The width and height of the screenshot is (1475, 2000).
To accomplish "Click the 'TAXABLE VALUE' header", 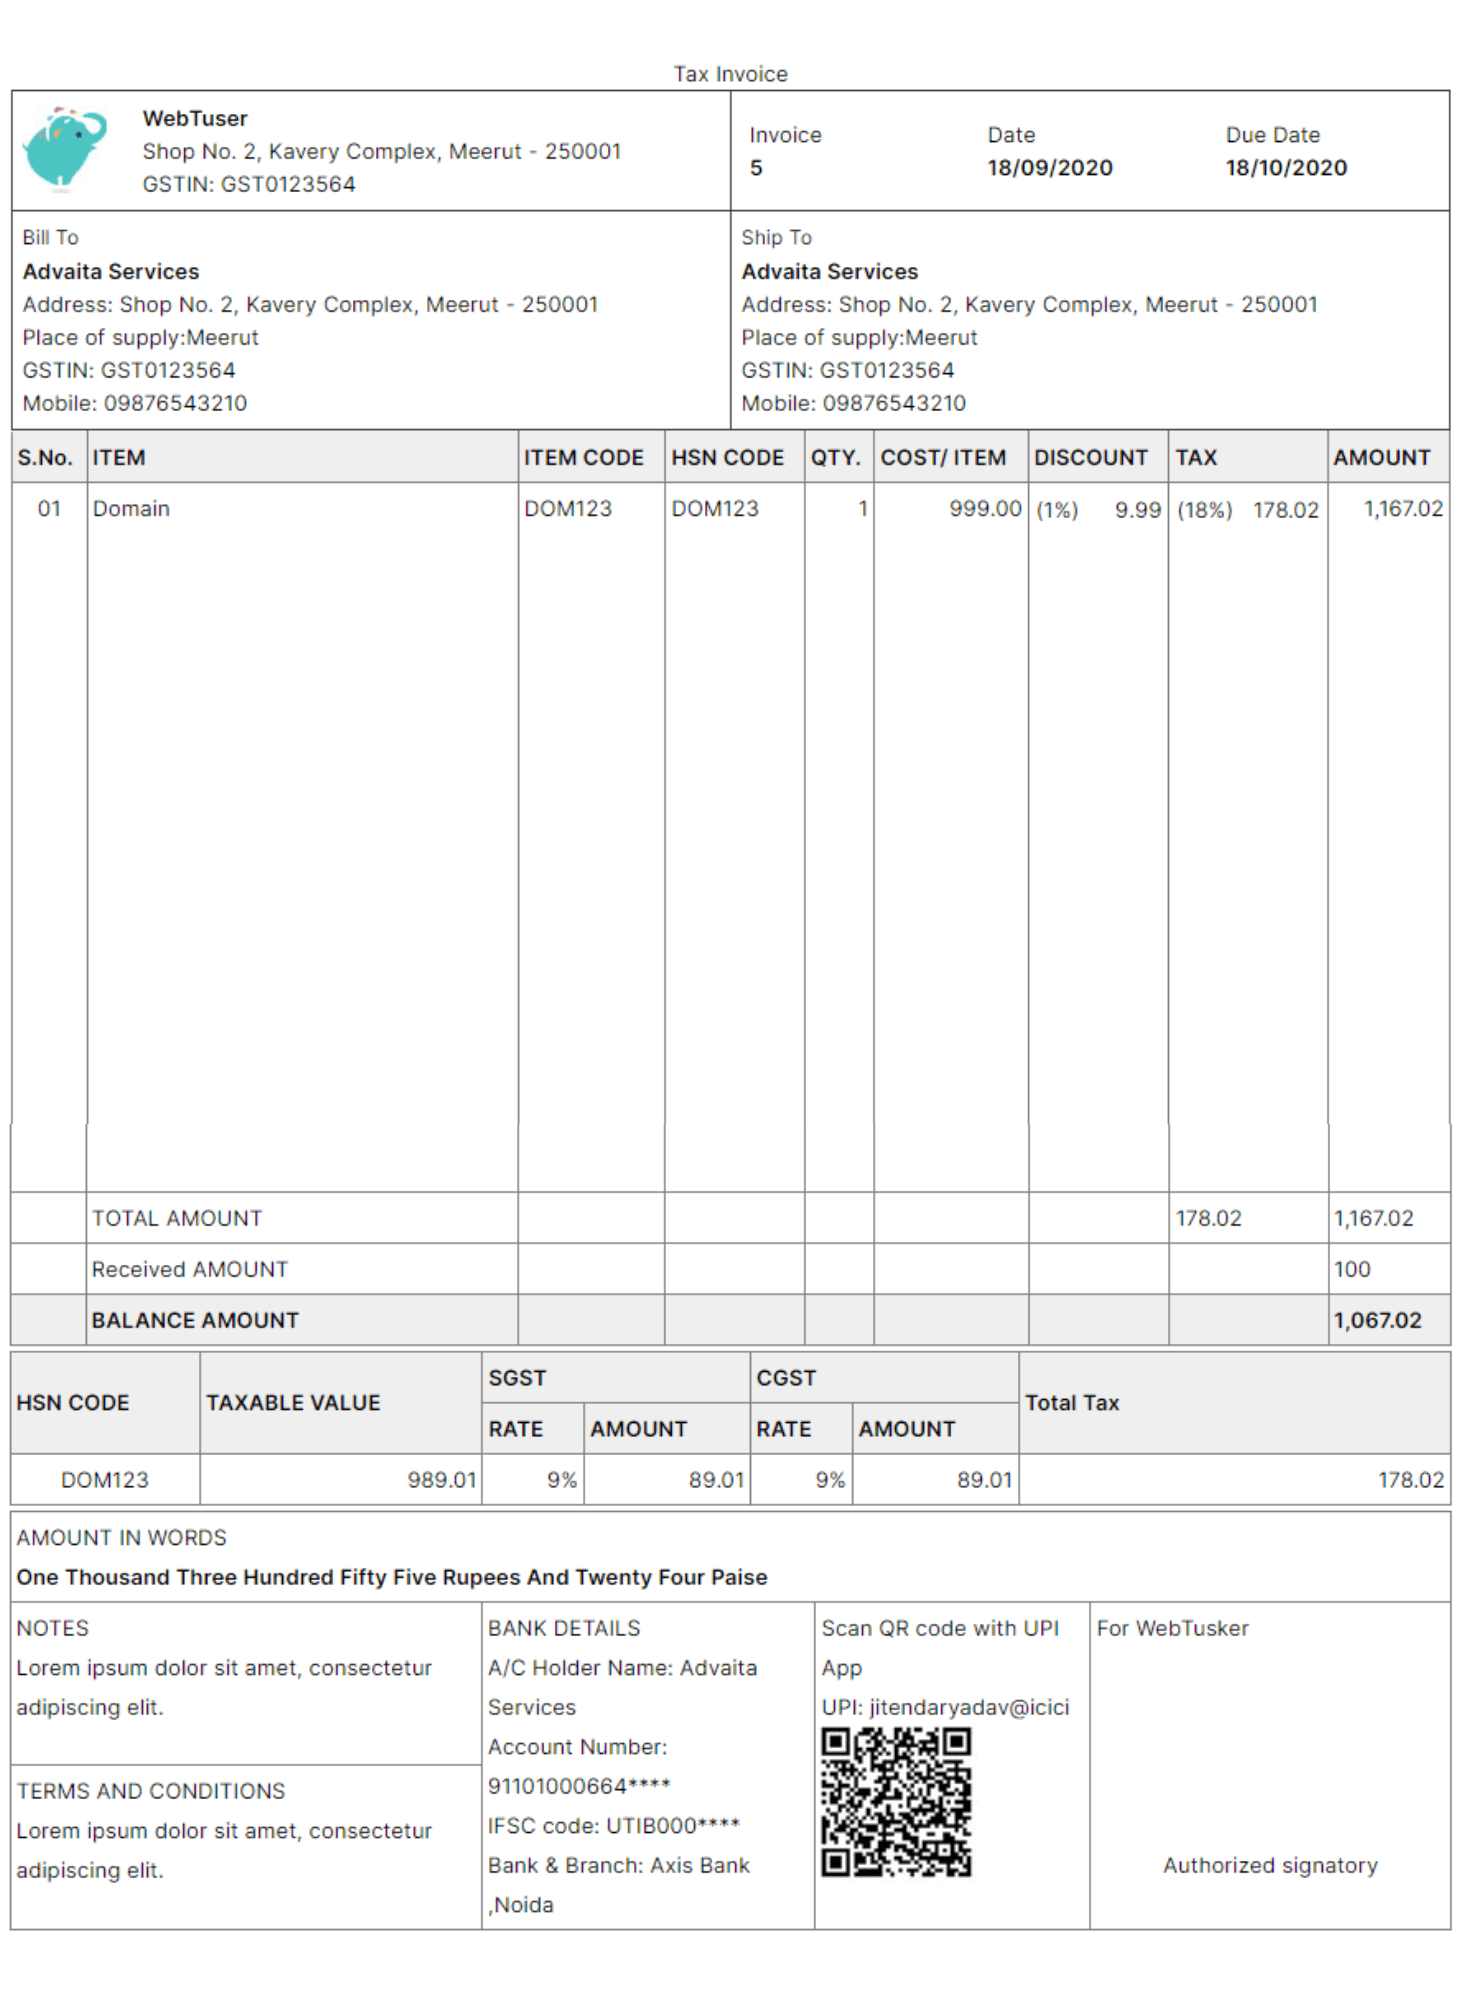I will [x=293, y=1404].
